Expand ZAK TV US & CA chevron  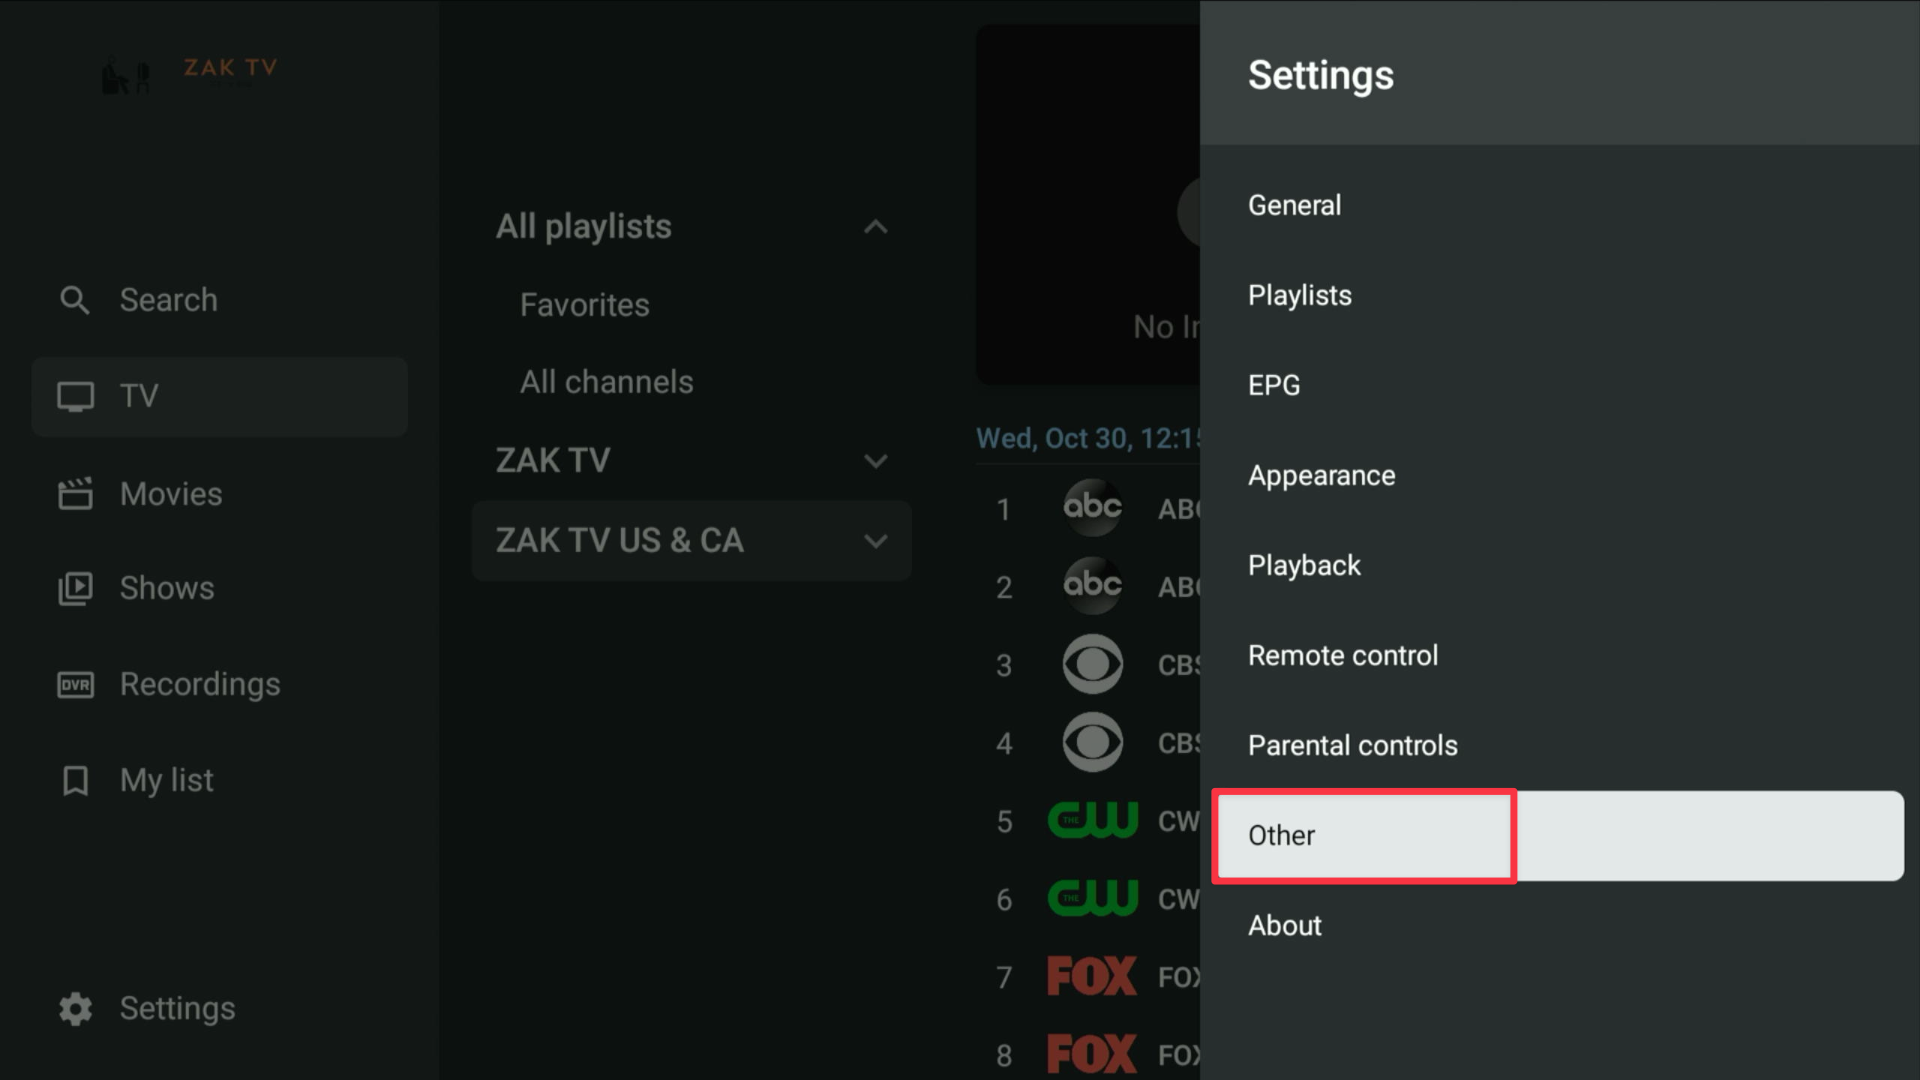pos(875,541)
